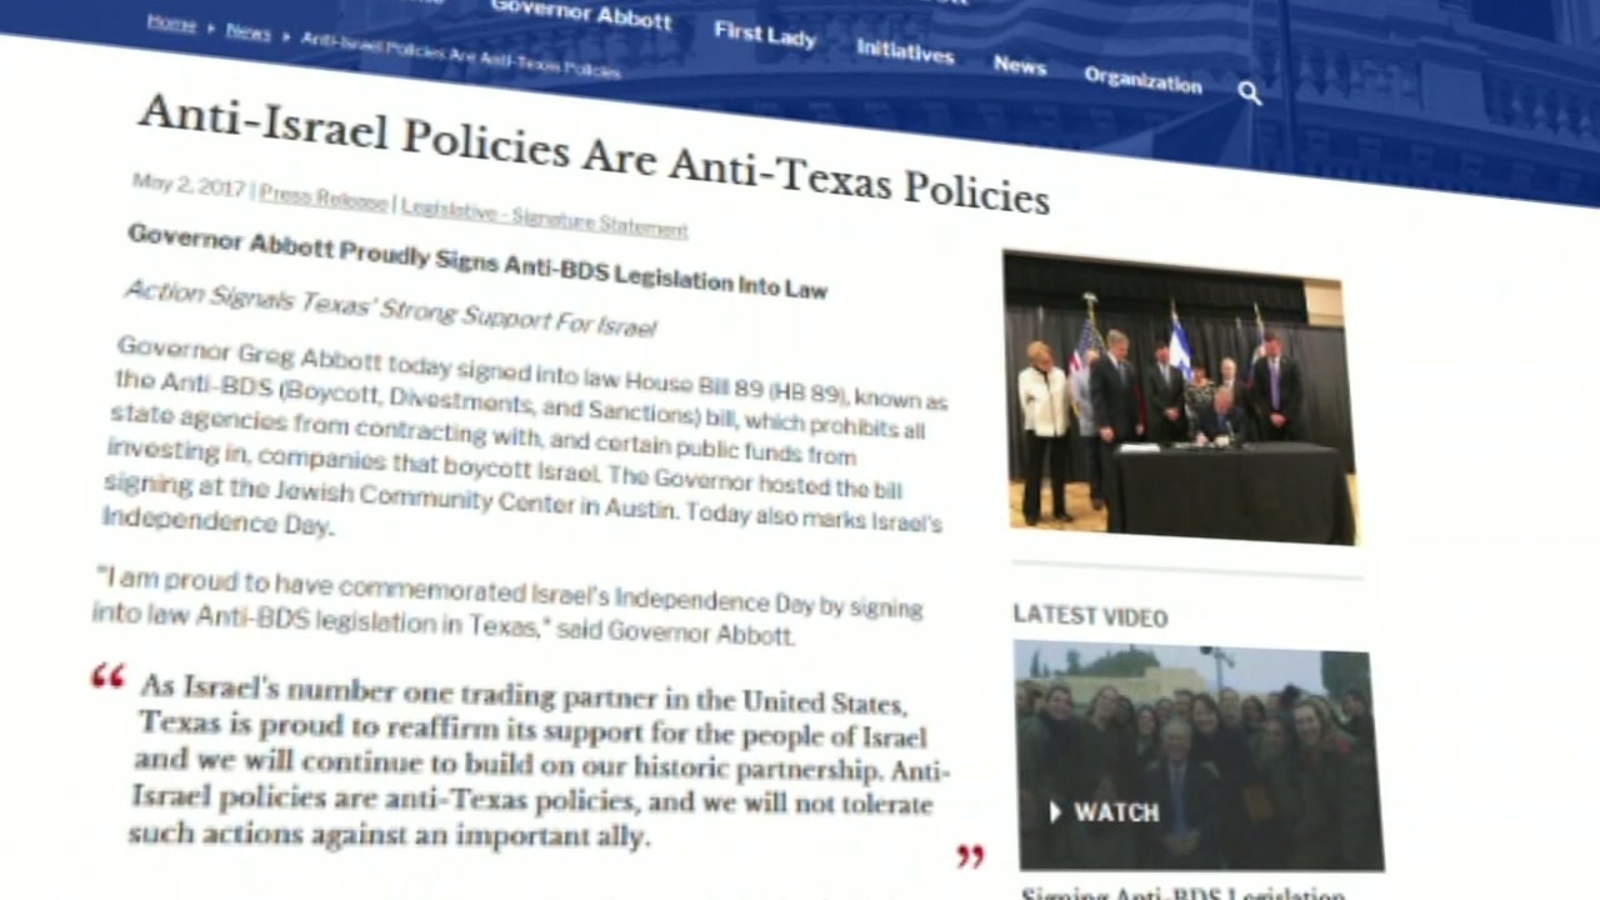Screen dimensions: 1600x900
Task: Click the breadcrumb arrow after Home
Action: [211, 28]
